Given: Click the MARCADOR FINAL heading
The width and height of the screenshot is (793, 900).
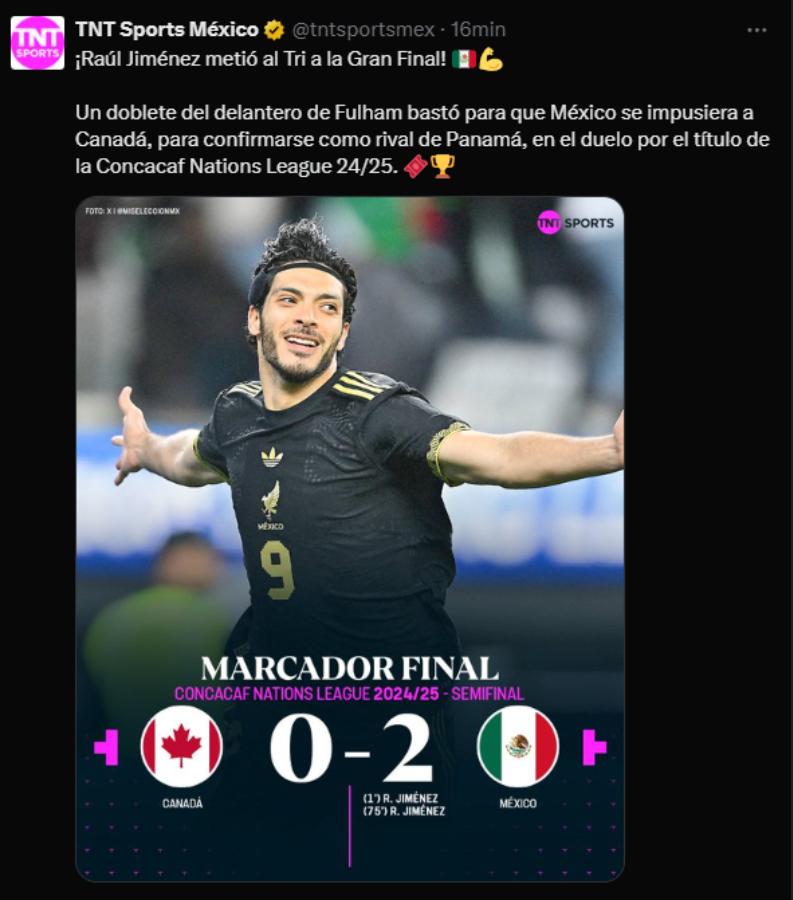Looking at the screenshot, I should click(x=350, y=669).
